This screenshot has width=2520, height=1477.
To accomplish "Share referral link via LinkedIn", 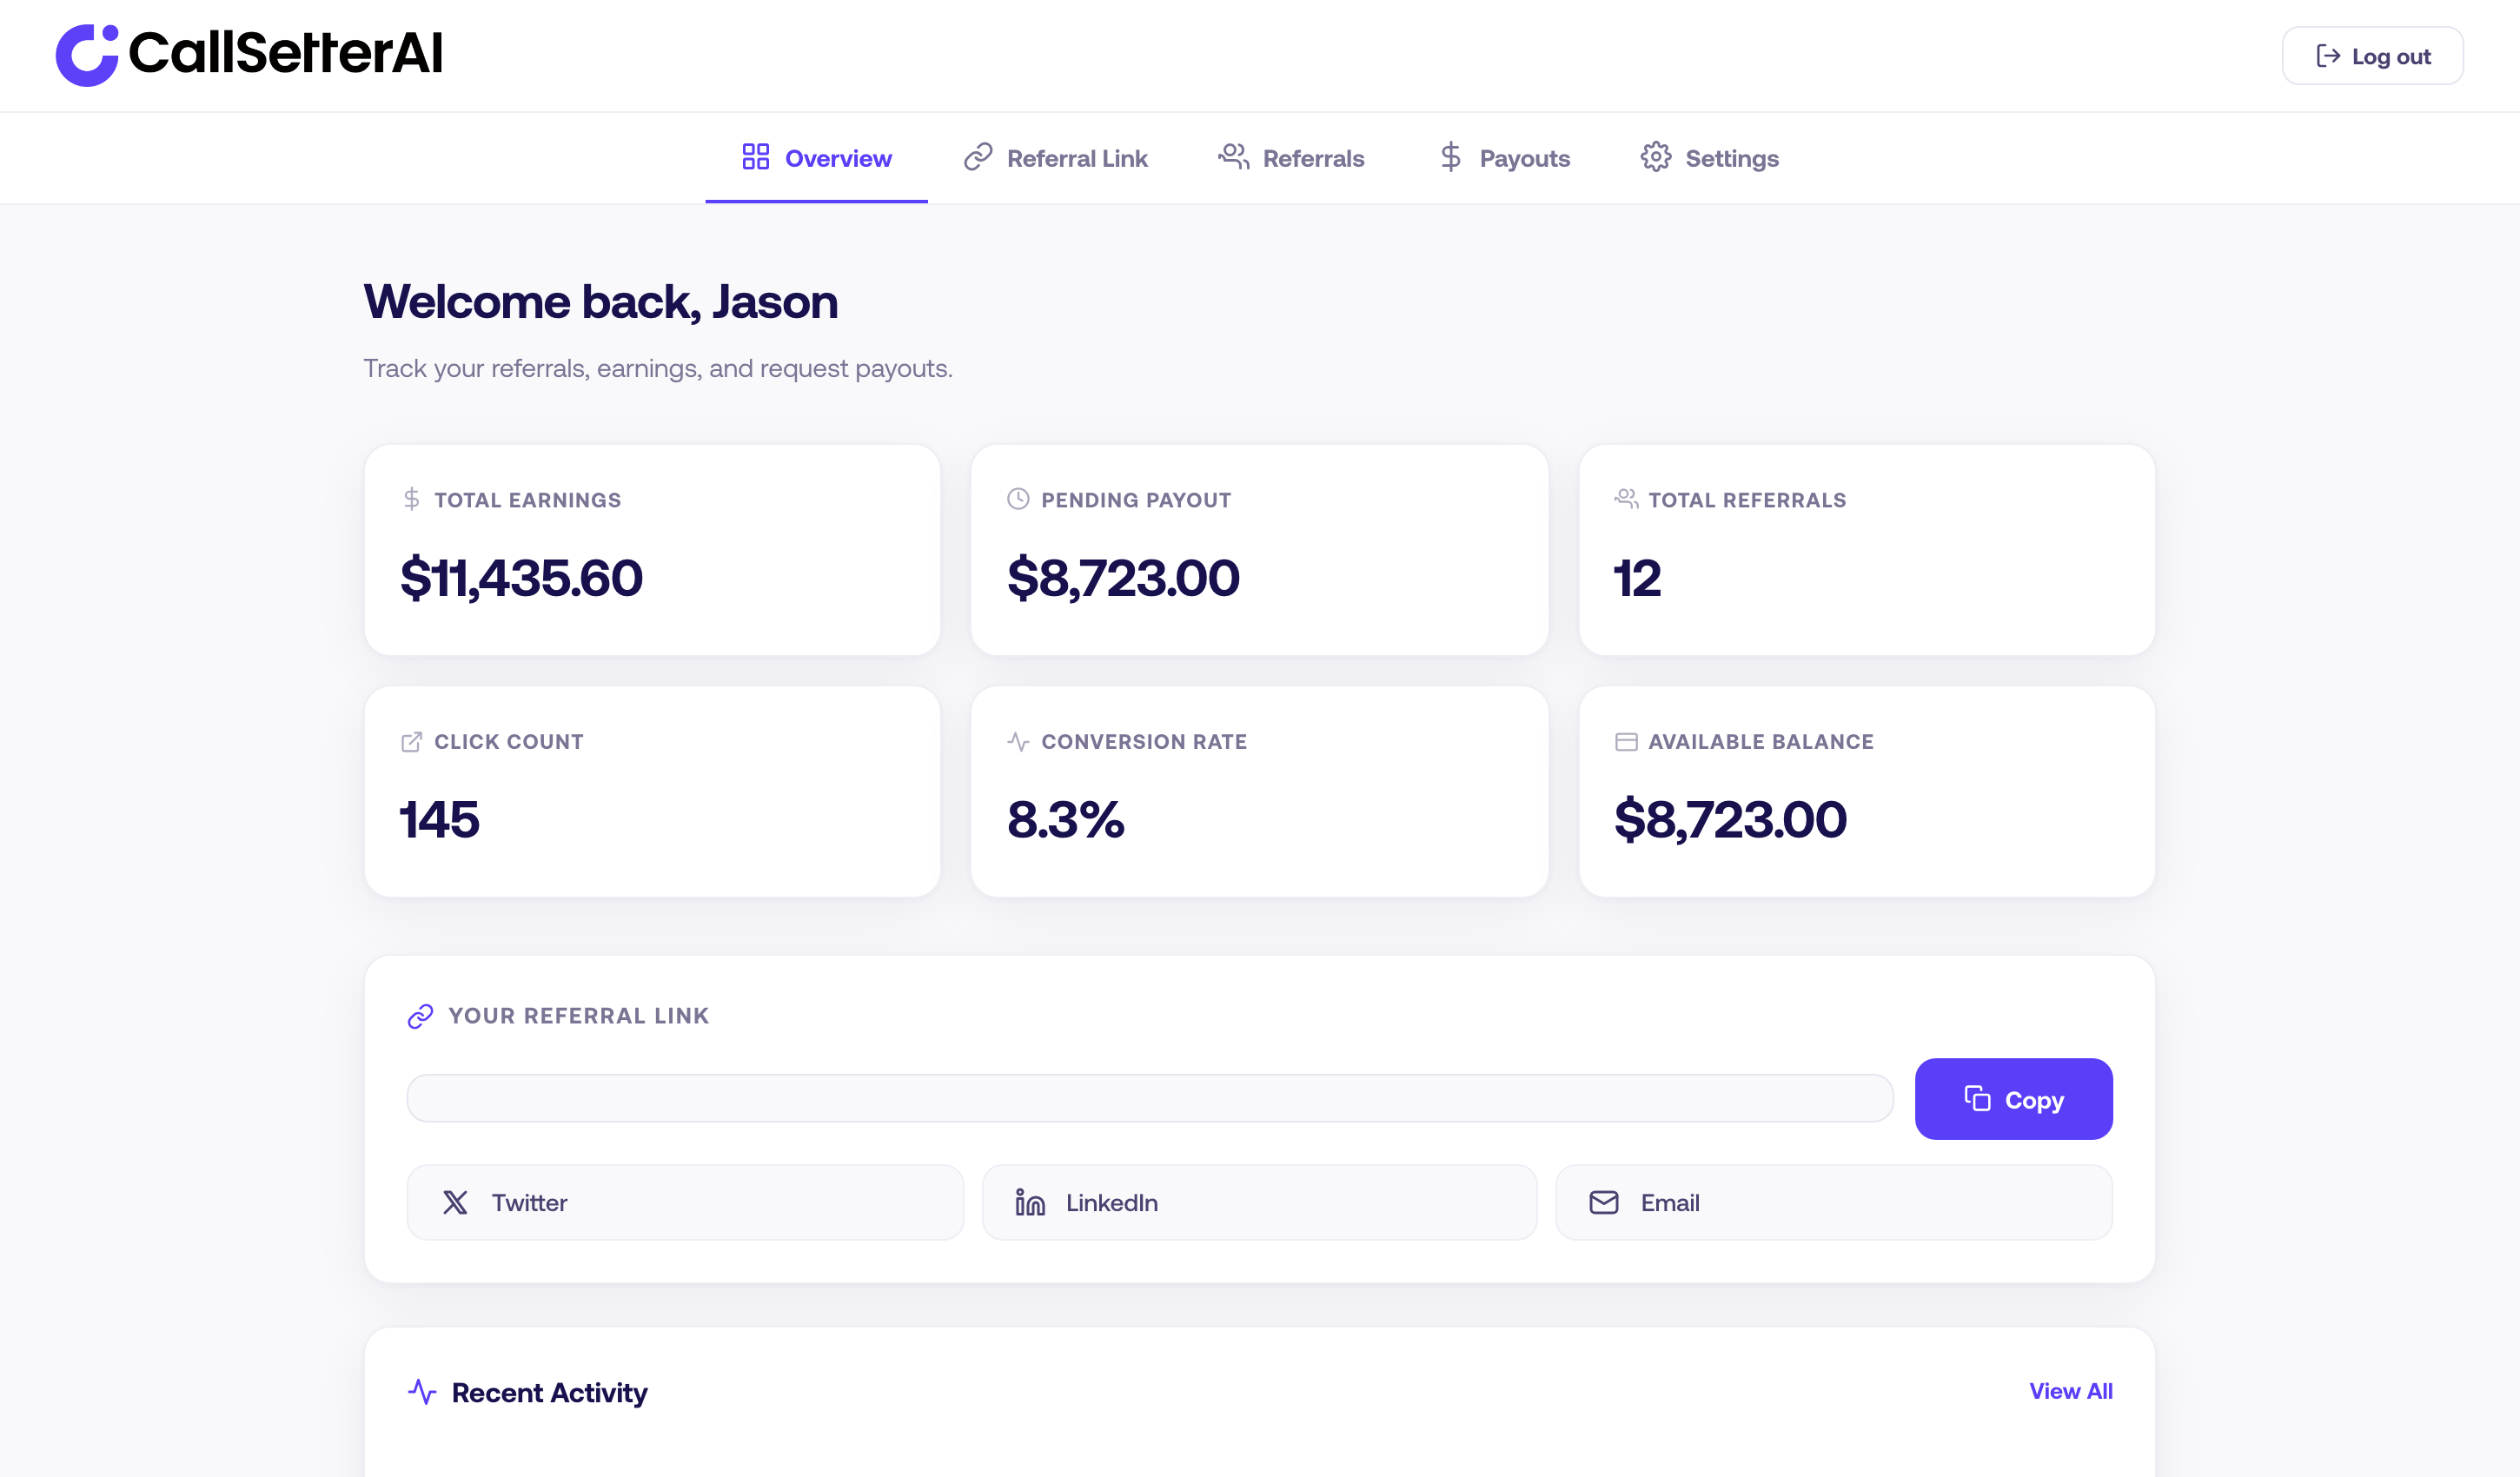I will [x=1259, y=1202].
